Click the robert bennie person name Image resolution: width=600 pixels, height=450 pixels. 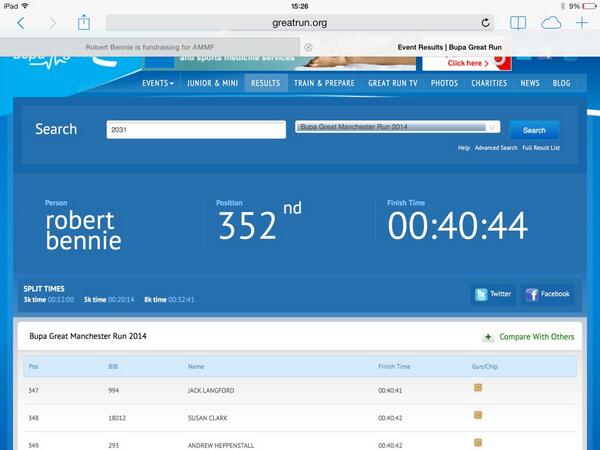click(x=83, y=231)
